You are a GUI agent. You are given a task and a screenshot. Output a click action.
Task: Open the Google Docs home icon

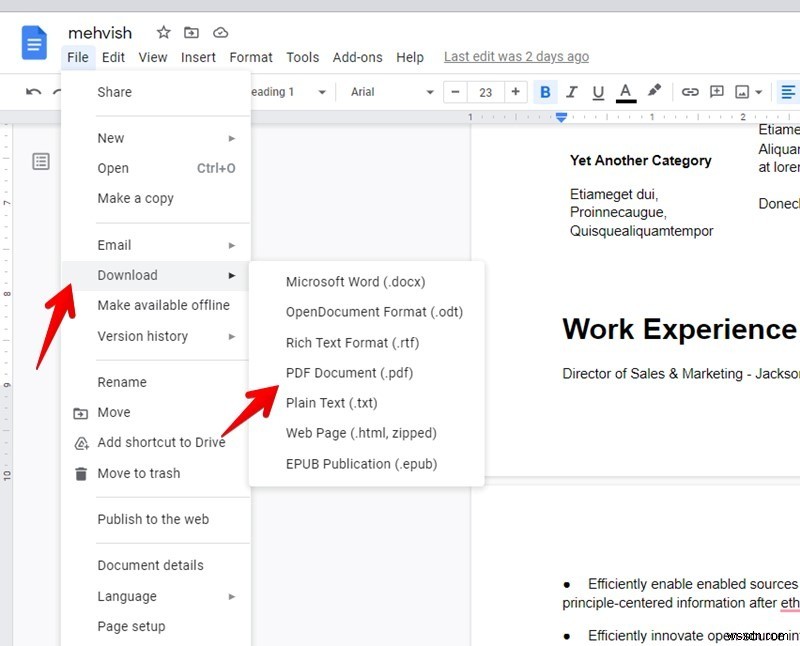pos(34,43)
